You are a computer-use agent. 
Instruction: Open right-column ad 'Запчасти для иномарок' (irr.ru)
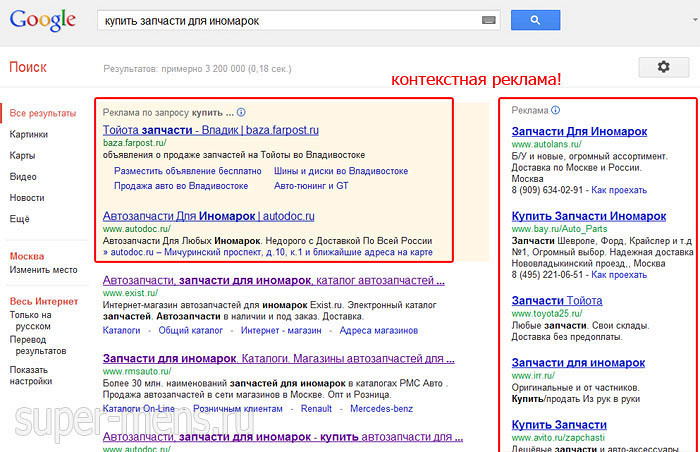pos(578,363)
